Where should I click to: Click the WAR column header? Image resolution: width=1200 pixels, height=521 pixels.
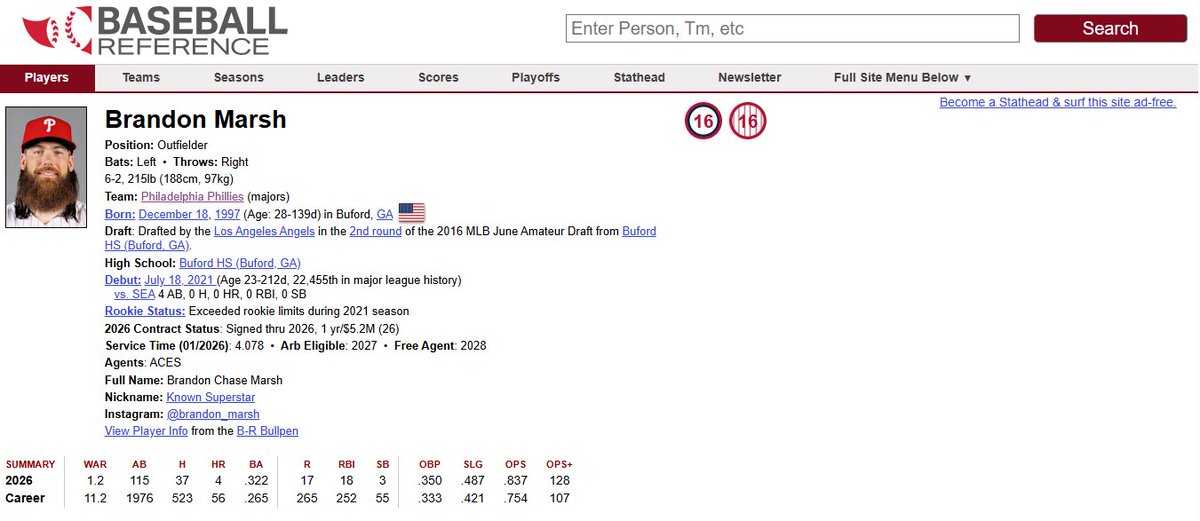click(x=95, y=465)
